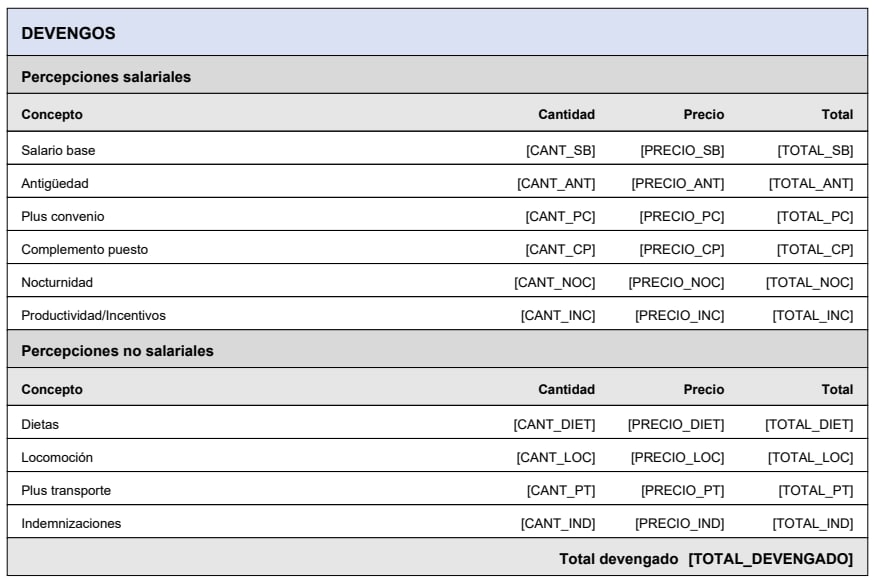This screenshot has width=874, height=583.
Task: Click the [PRECIO_NOC] placeholder
Action: point(676,282)
